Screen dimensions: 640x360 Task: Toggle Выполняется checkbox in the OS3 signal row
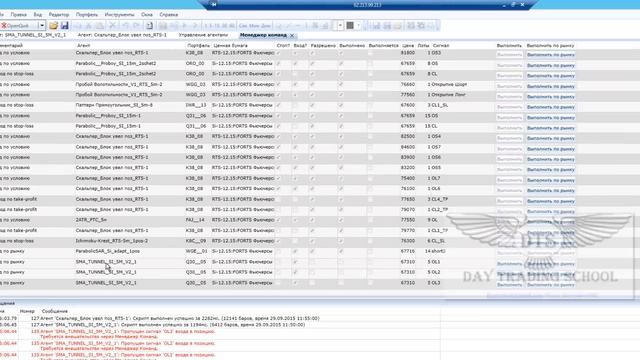click(370, 53)
